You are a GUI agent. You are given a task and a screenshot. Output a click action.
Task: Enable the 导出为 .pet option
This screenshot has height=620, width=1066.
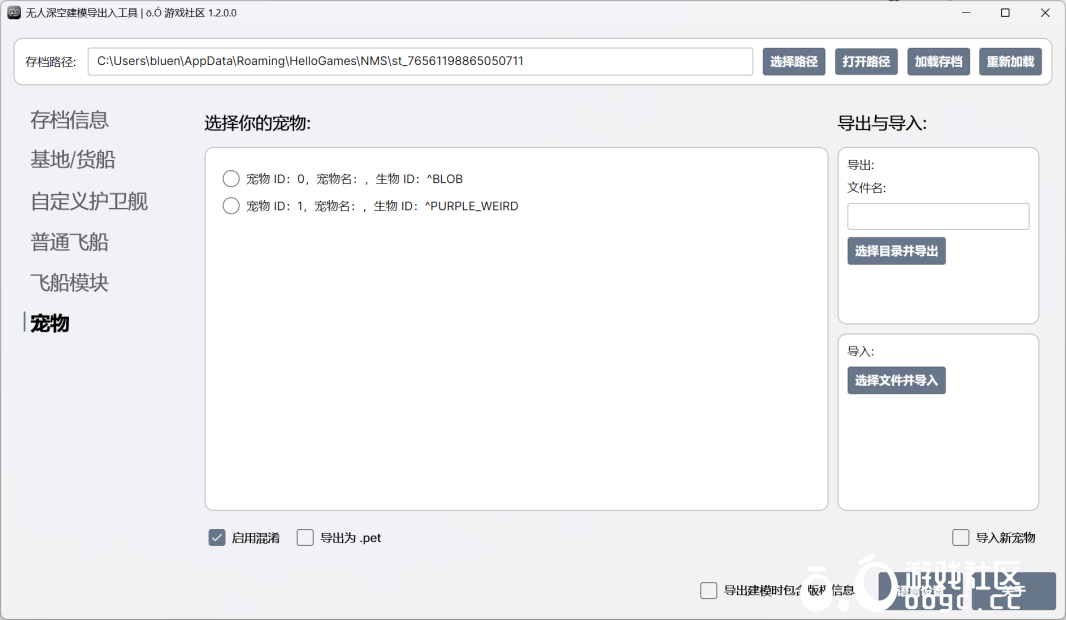(x=305, y=537)
